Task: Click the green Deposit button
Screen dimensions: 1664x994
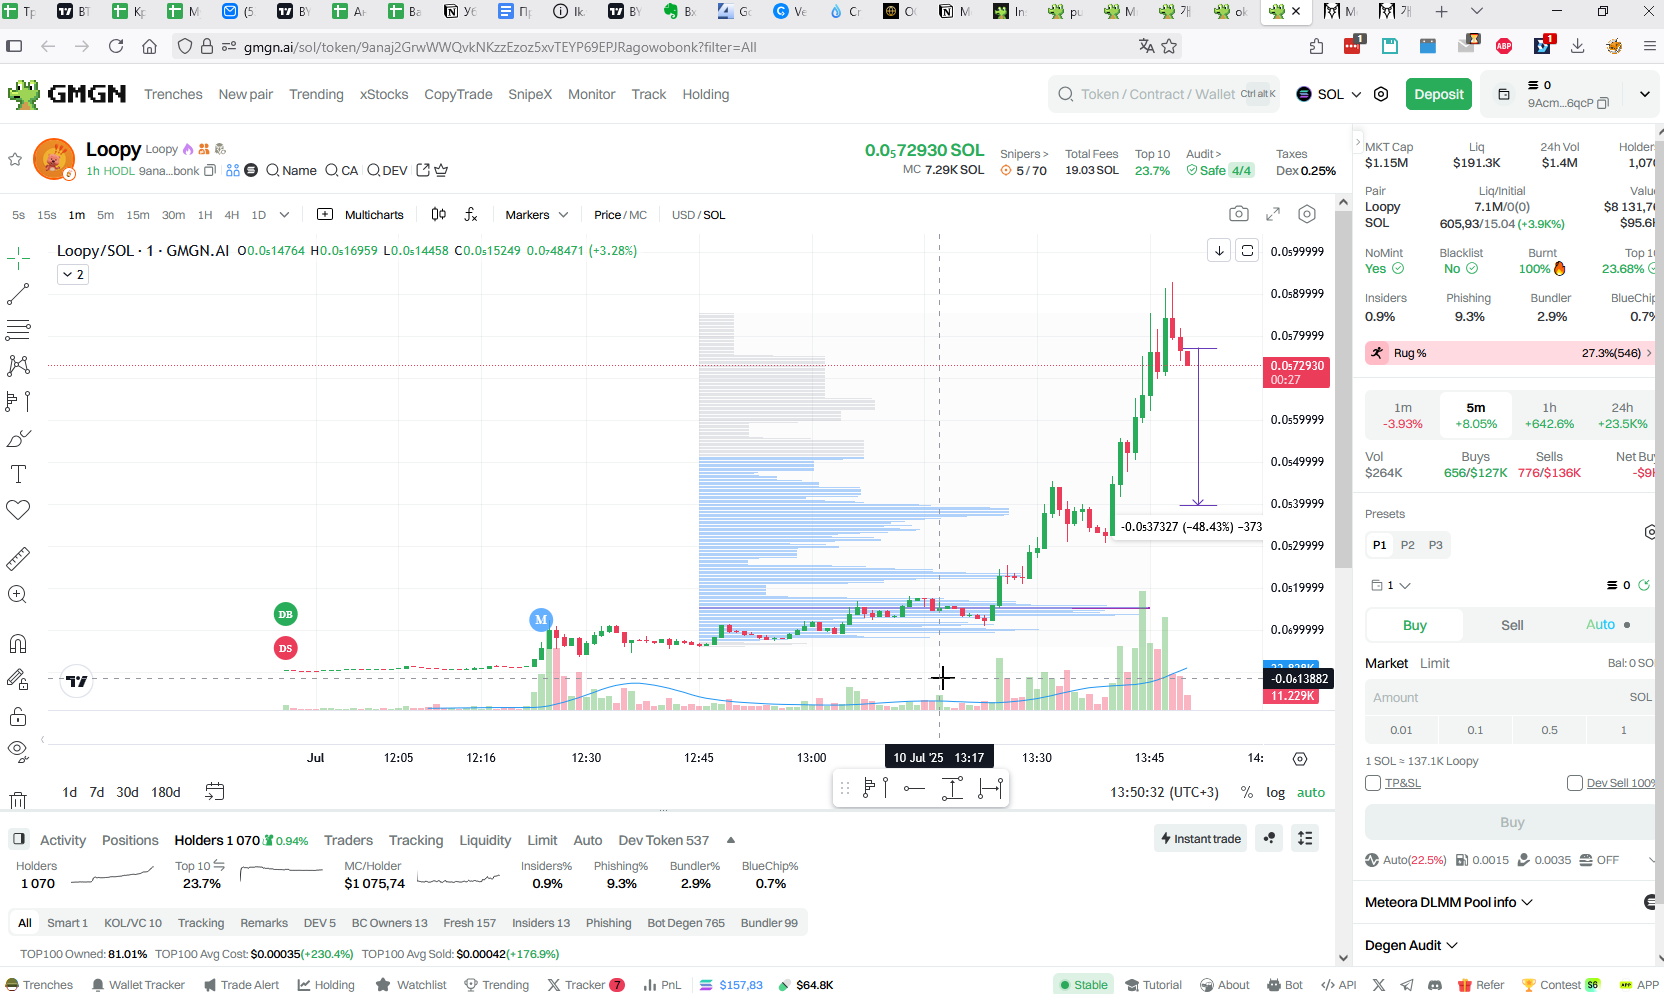Action: tap(1439, 94)
